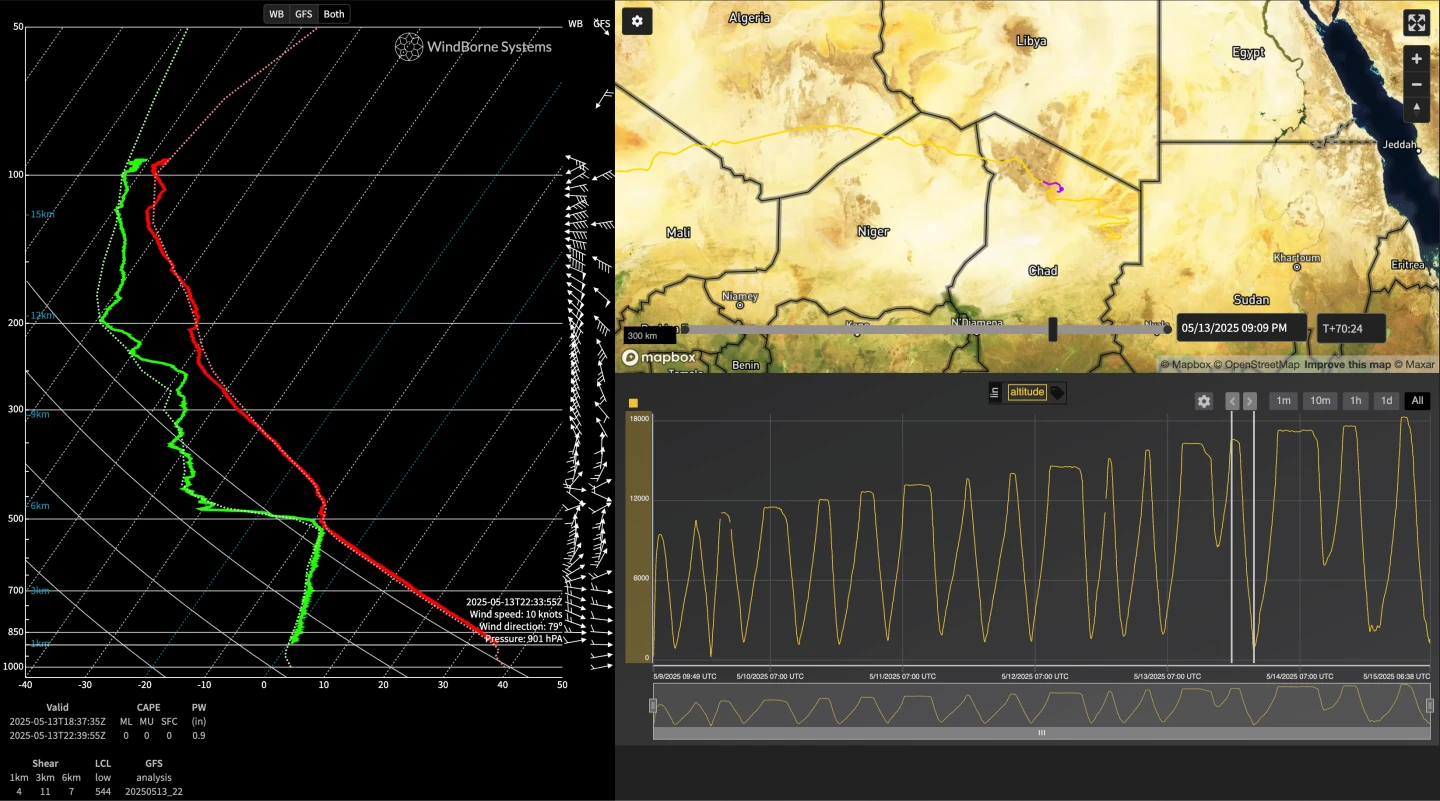This screenshot has width=1440, height=801.
Task: Enter fullscreen map view
Action: pos(1416,22)
